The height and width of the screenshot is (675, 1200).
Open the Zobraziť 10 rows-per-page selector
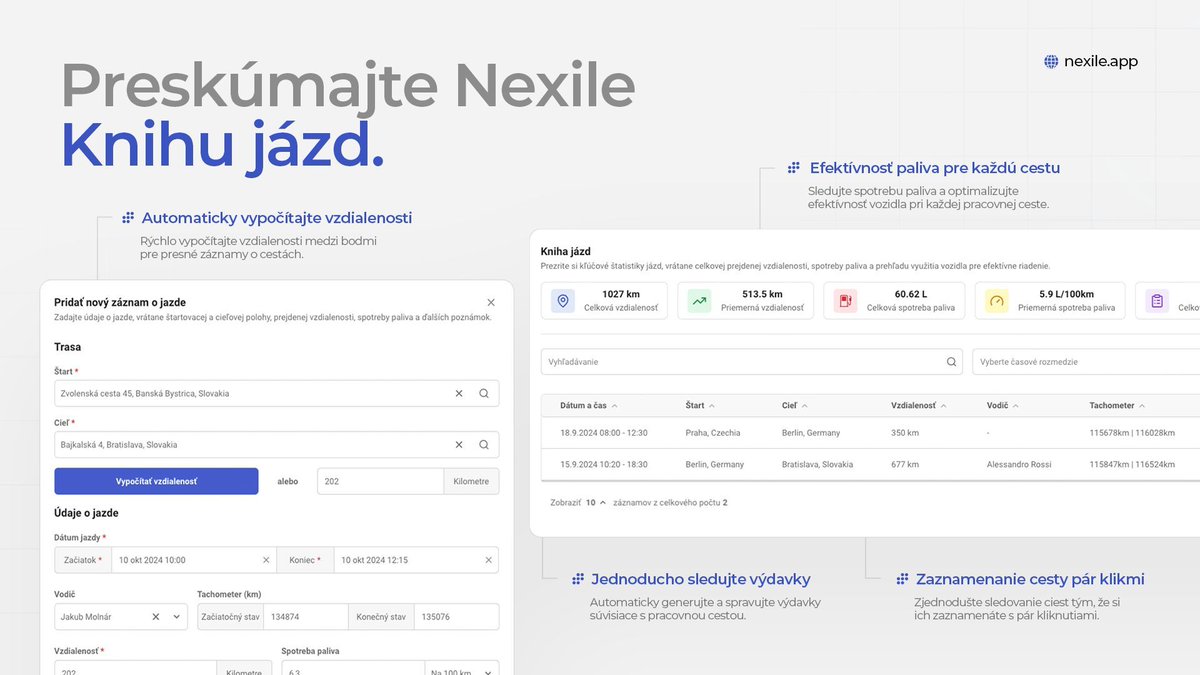coord(596,502)
